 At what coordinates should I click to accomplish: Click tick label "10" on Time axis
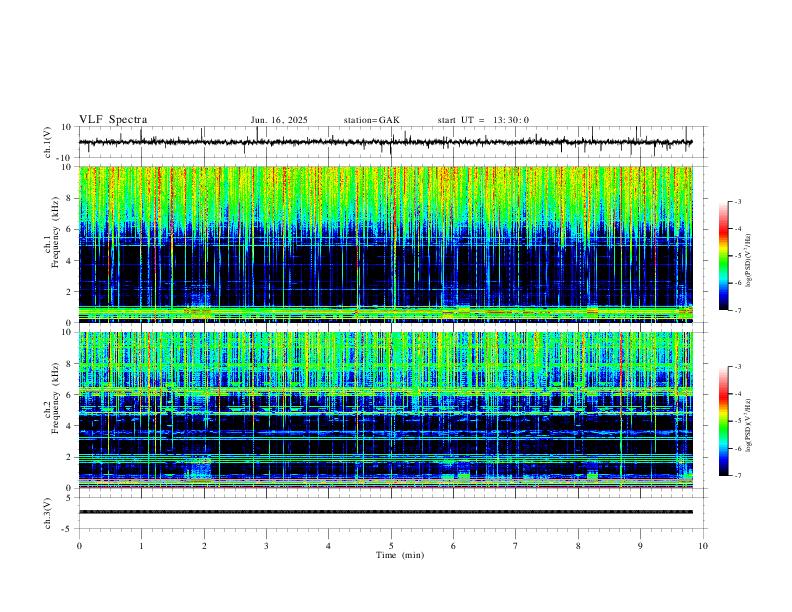[703, 546]
